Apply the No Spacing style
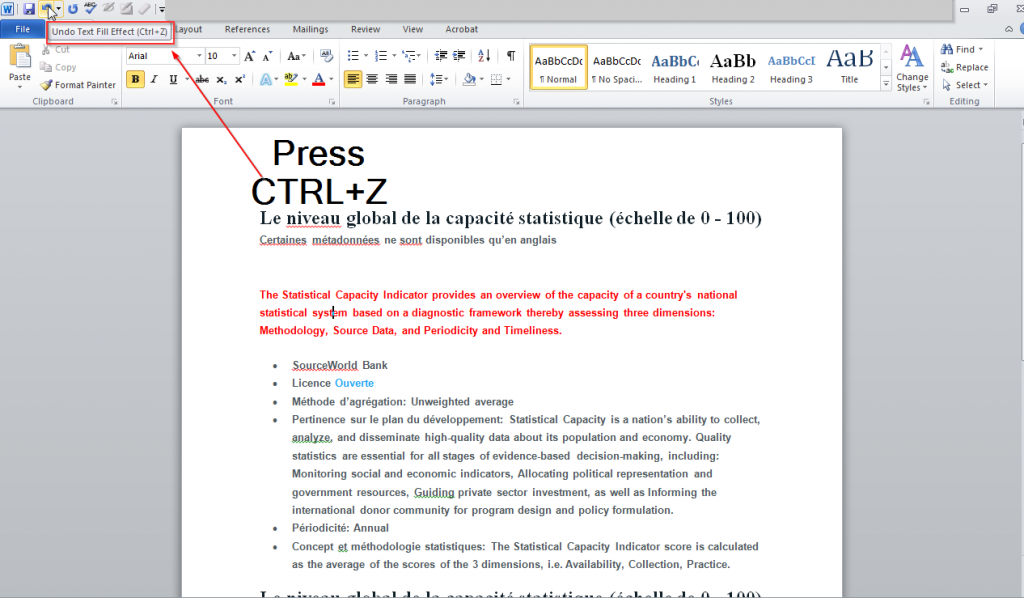Viewport: 1024px width, 598px height. [x=617, y=67]
